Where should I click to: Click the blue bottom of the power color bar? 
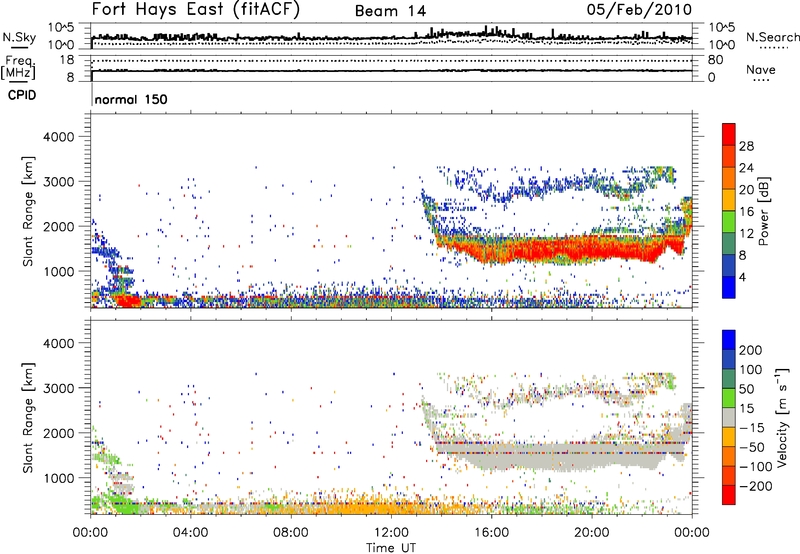[x=729, y=287]
